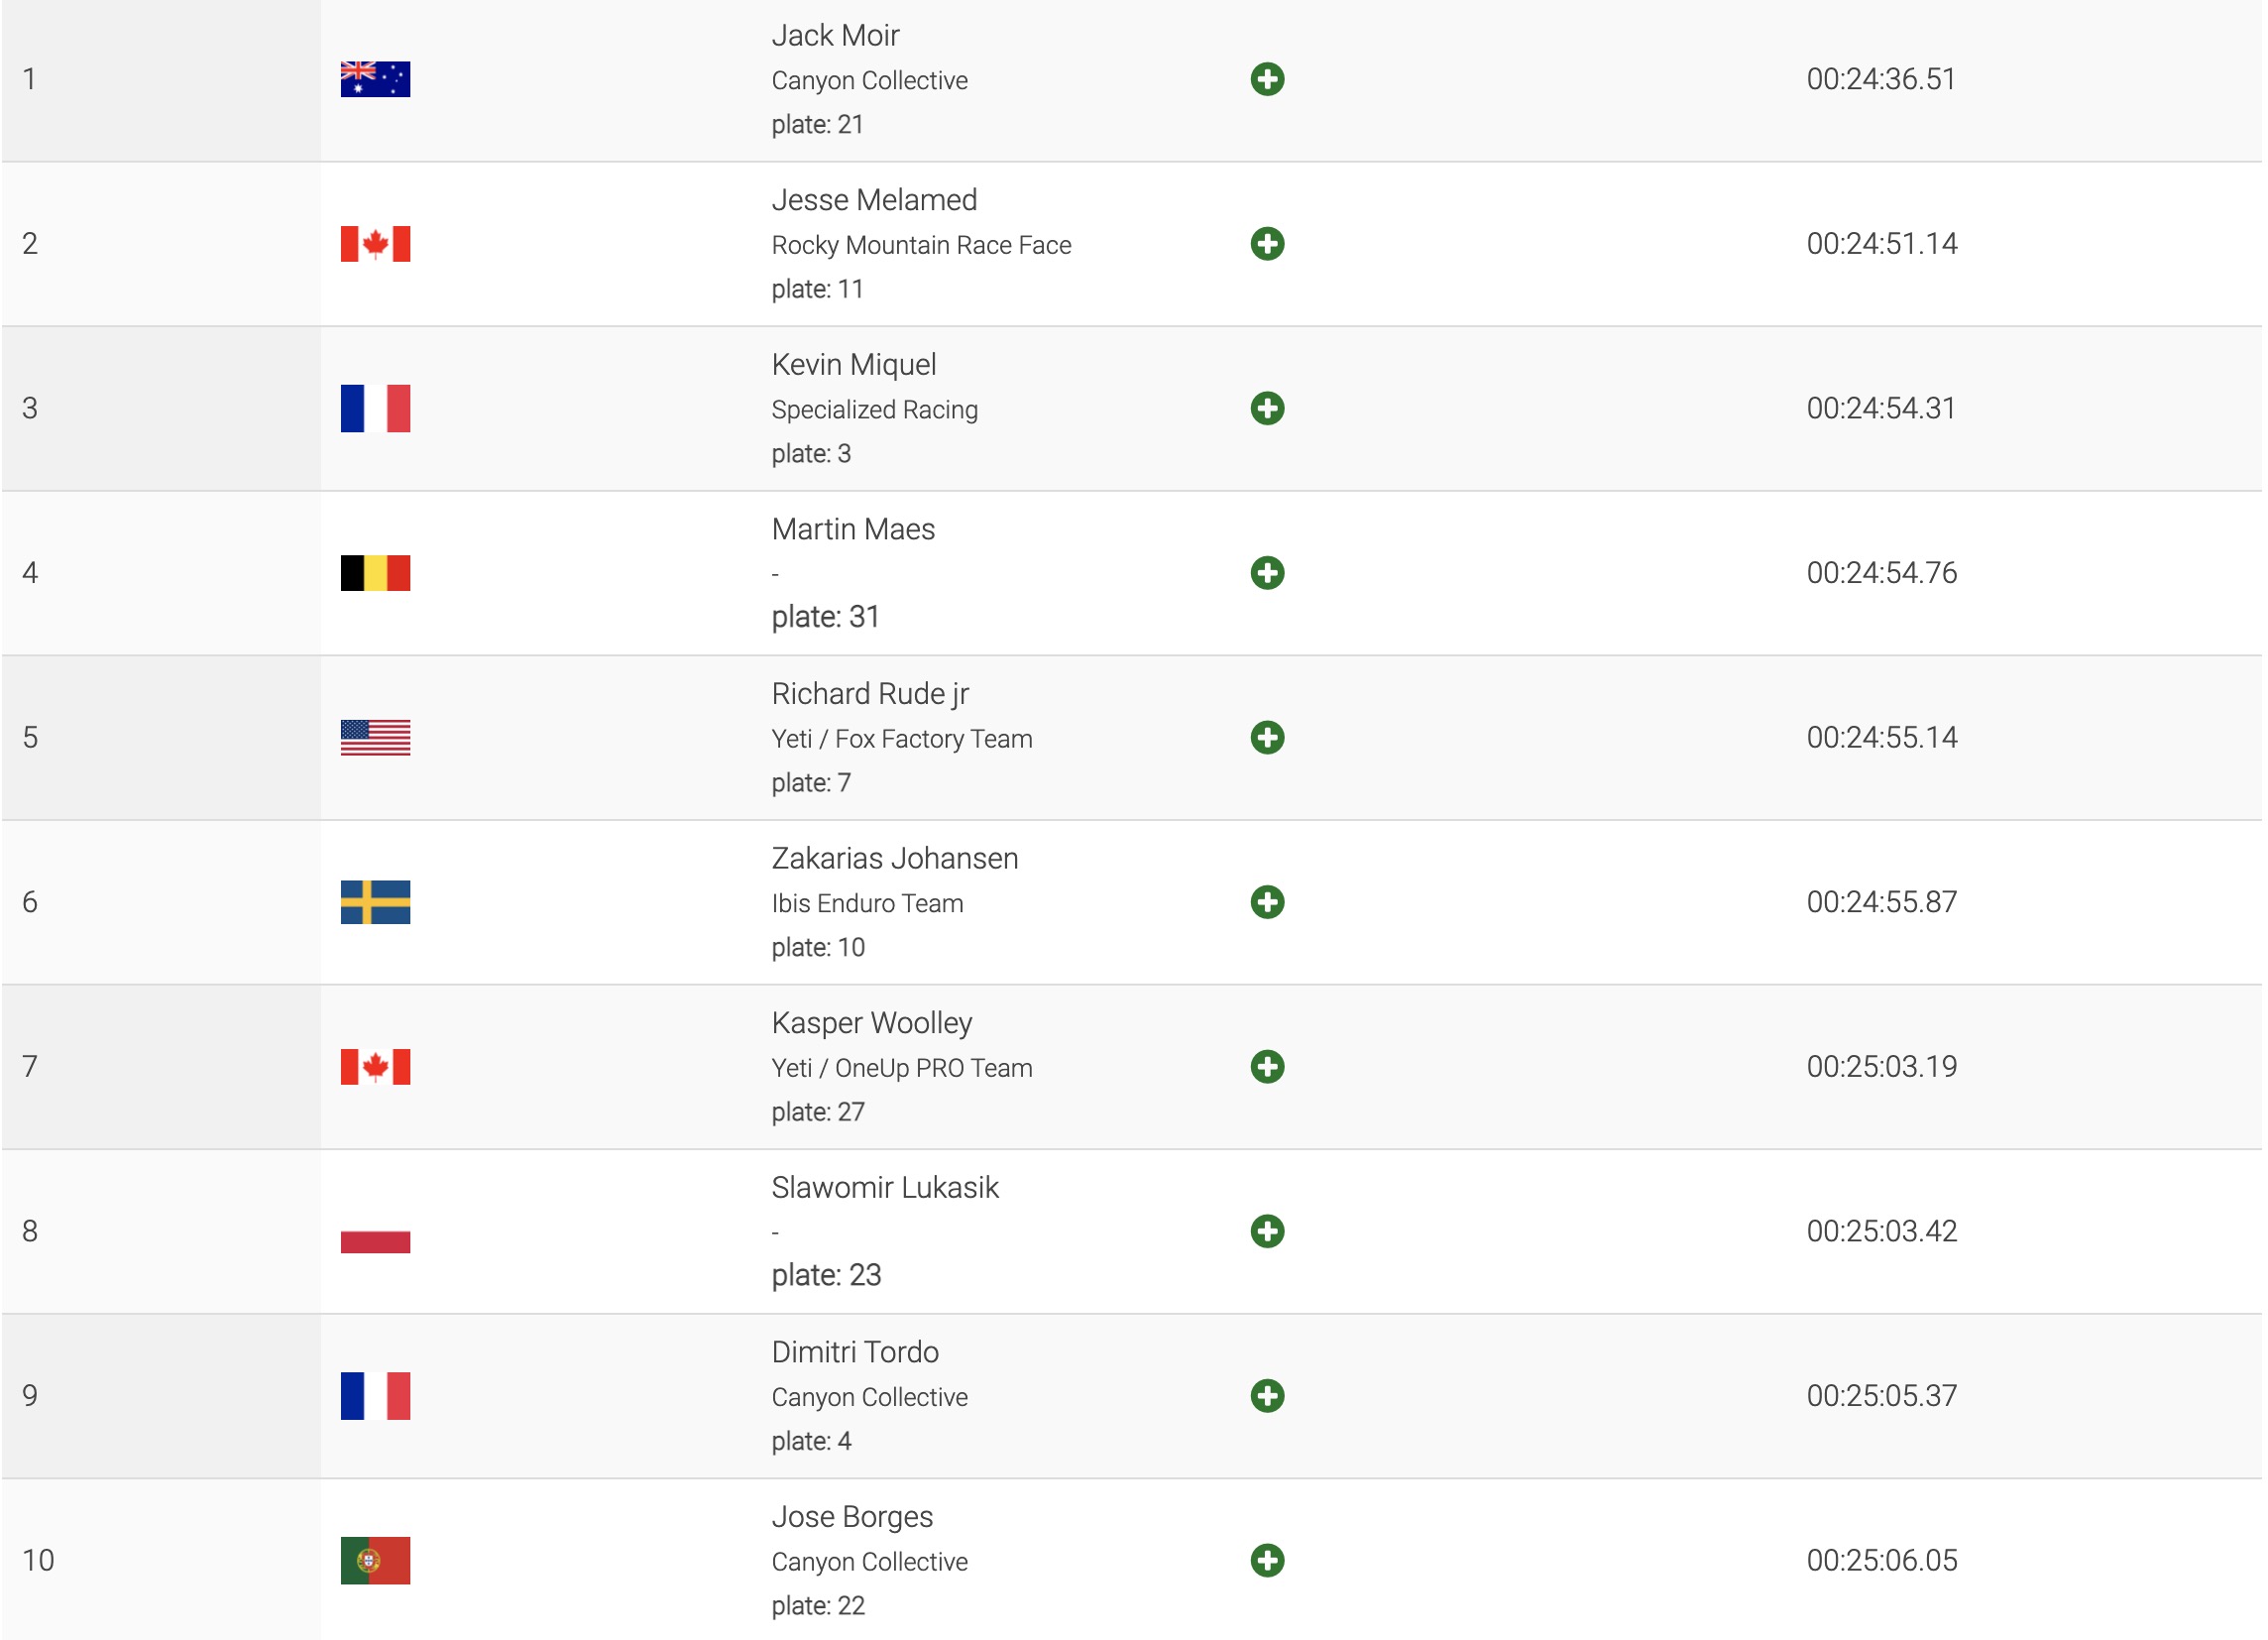This screenshot has width=2268, height=1640.
Task: Click plus icon beside Zakarias Johansen
Action: (1267, 902)
